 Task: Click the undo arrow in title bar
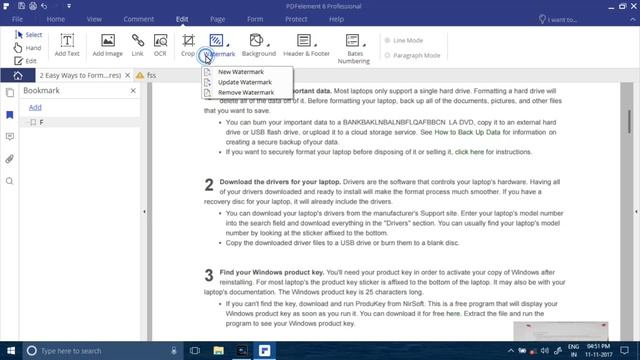click(44, 6)
